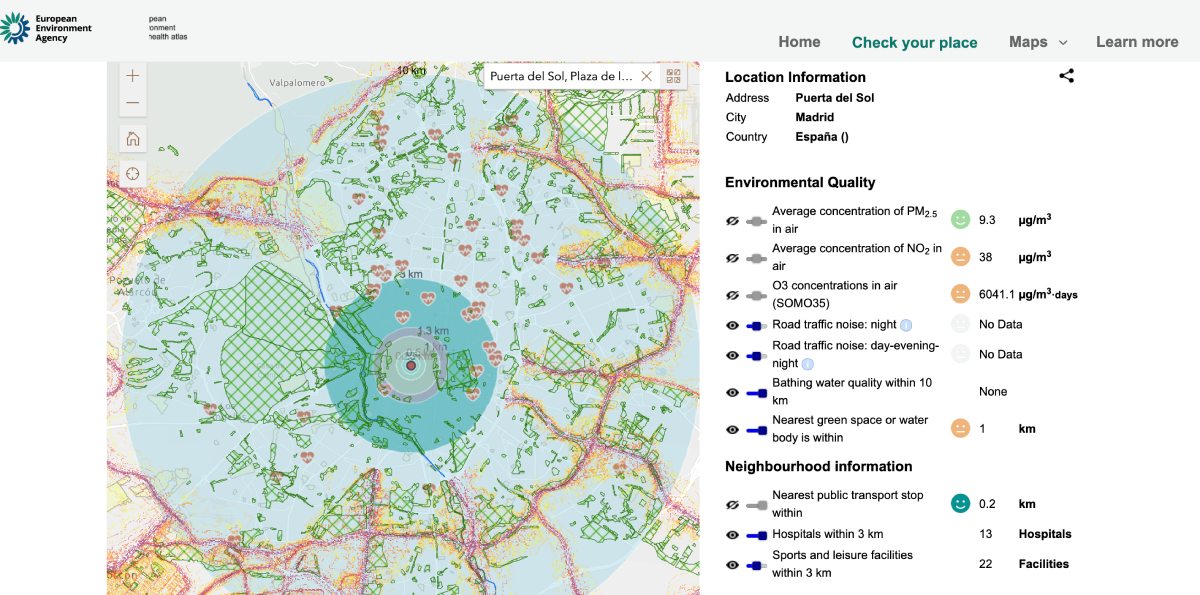1200x595 pixels.
Task: Open info icon for day-evening-night traffic noise
Action: [x=807, y=364]
